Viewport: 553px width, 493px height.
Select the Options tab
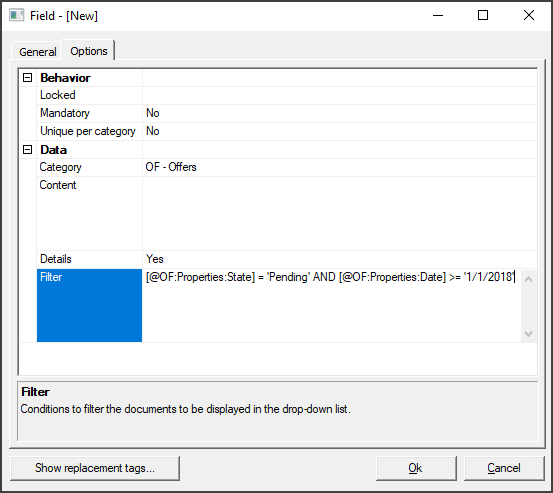pyautogui.click(x=89, y=51)
